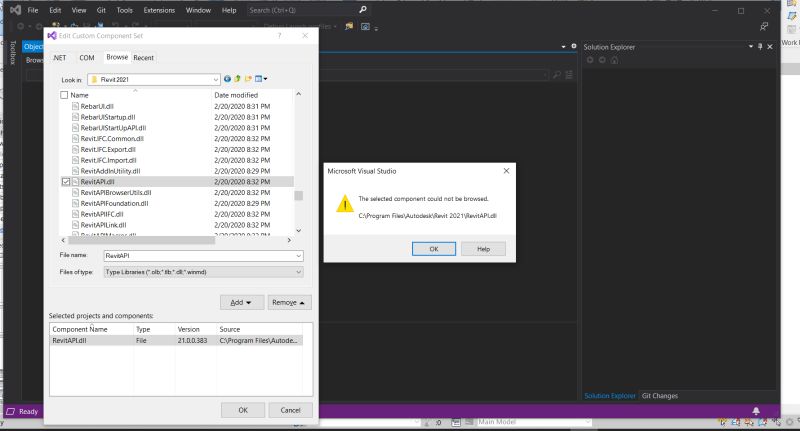800x431 pixels.
Task: Open the View menu
Action: [79, 10]
